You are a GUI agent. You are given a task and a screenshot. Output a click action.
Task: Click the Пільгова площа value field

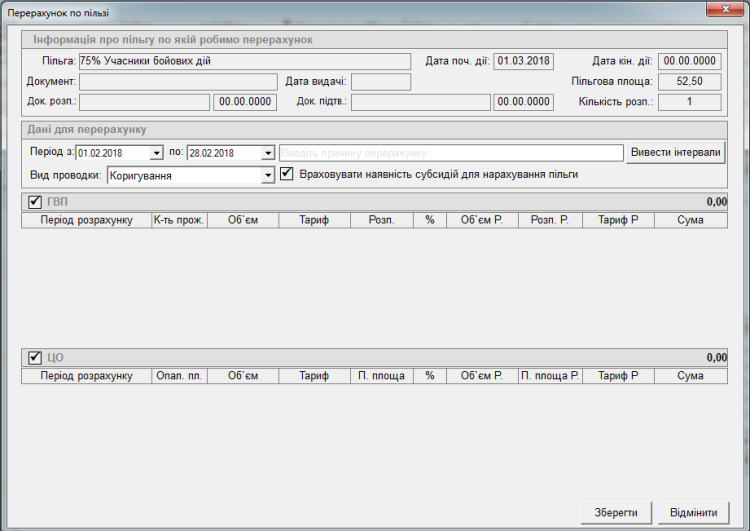689,81
